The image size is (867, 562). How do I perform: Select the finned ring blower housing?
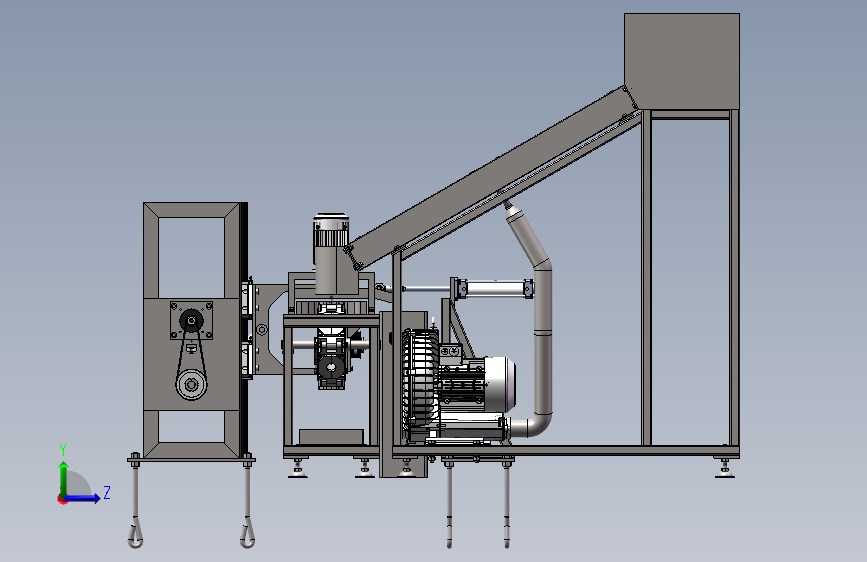tap(420, 385)
